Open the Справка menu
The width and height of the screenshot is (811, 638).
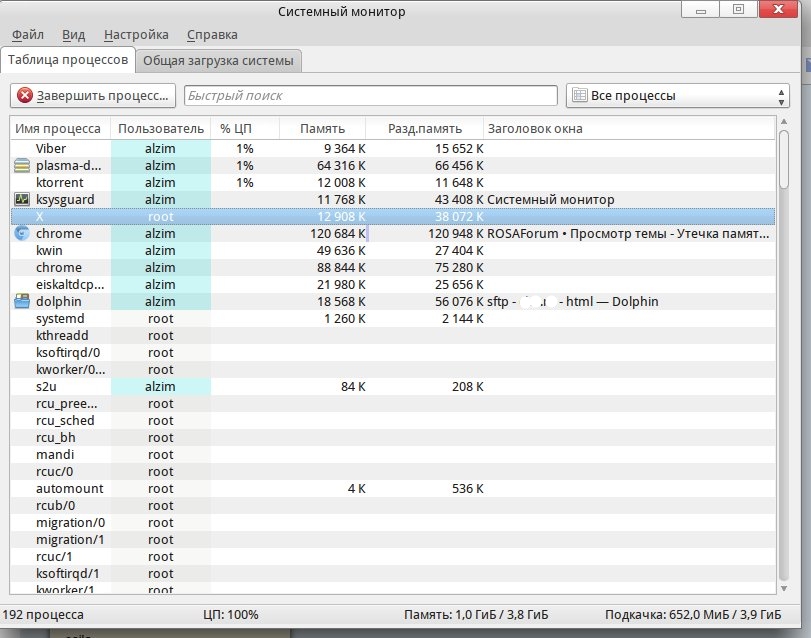(x=212, y=35)
